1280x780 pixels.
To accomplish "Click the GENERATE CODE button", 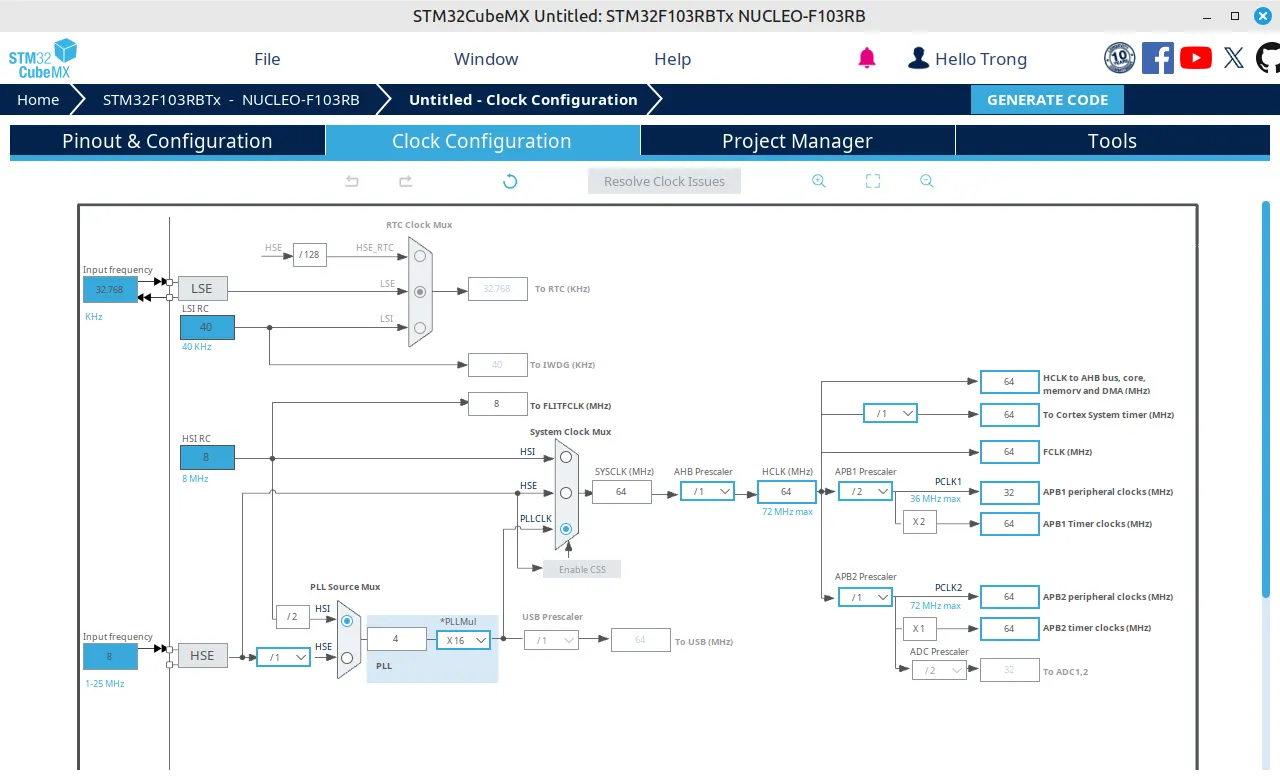I will [x=1047, y=100].
